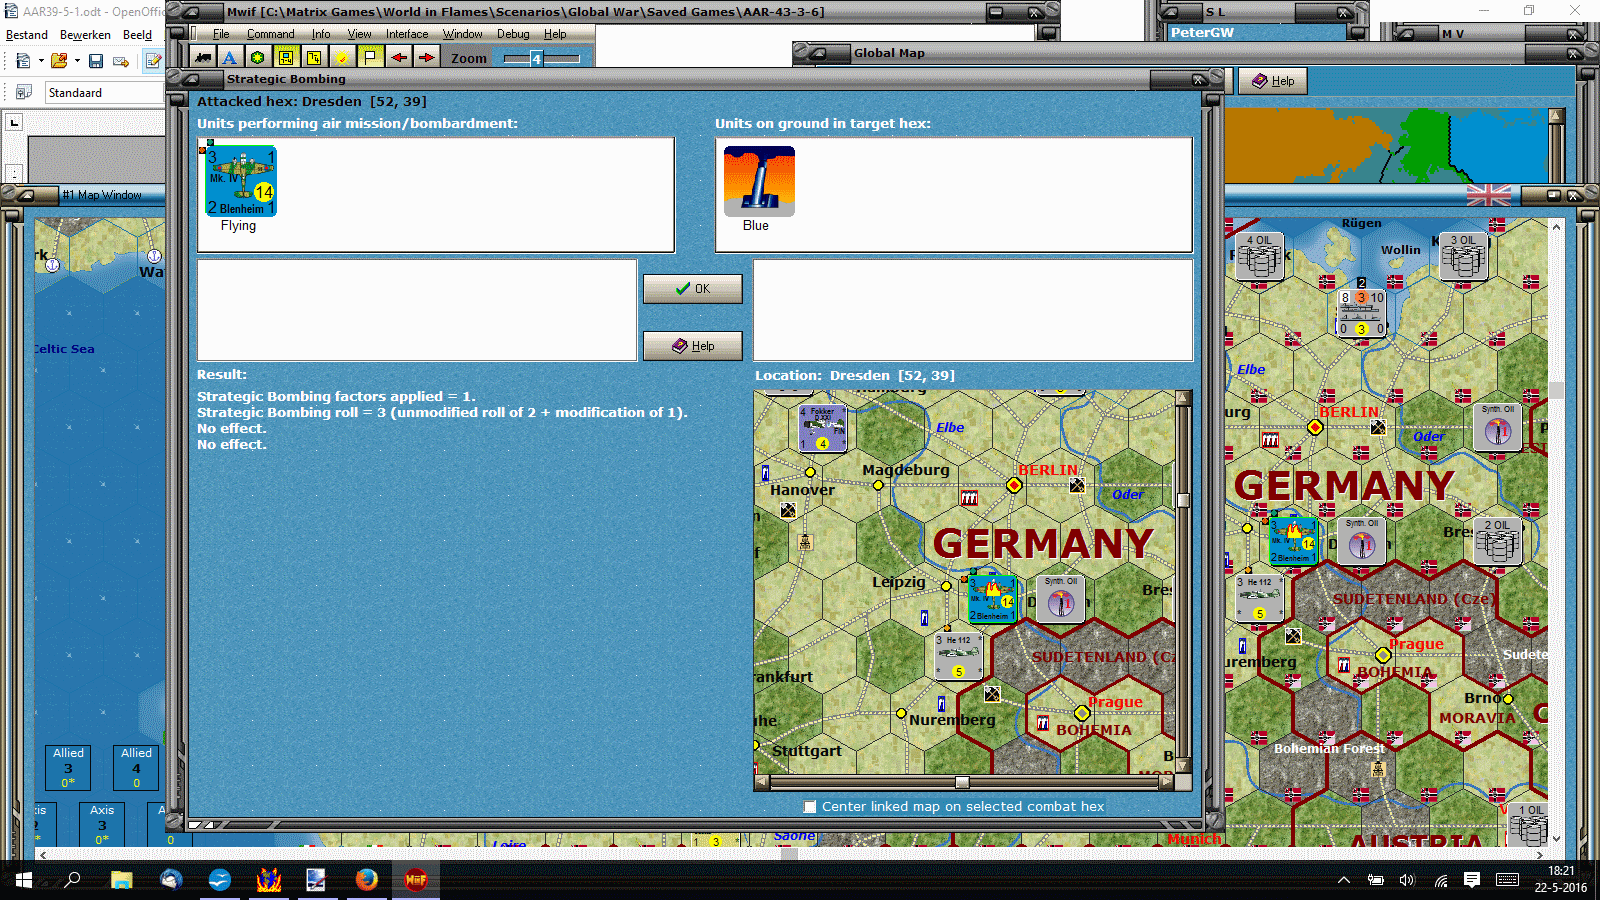
Task: Show hidden system tray icons chevron
Action: (1344, 880)
